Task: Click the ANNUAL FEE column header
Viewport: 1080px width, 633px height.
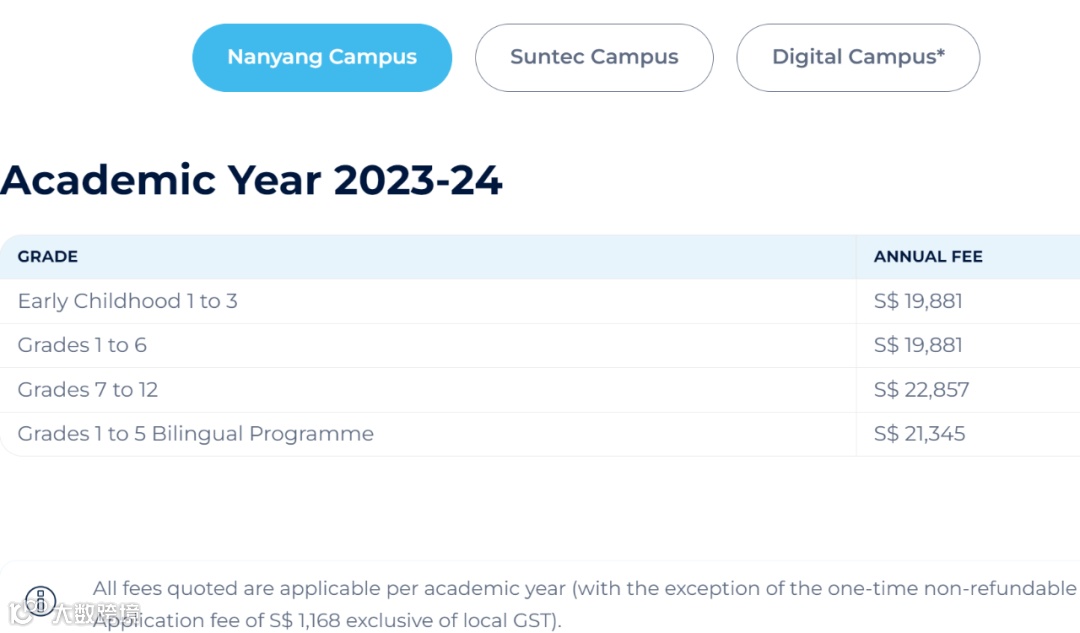Action: pyautogui.click(x=928, y=257)
